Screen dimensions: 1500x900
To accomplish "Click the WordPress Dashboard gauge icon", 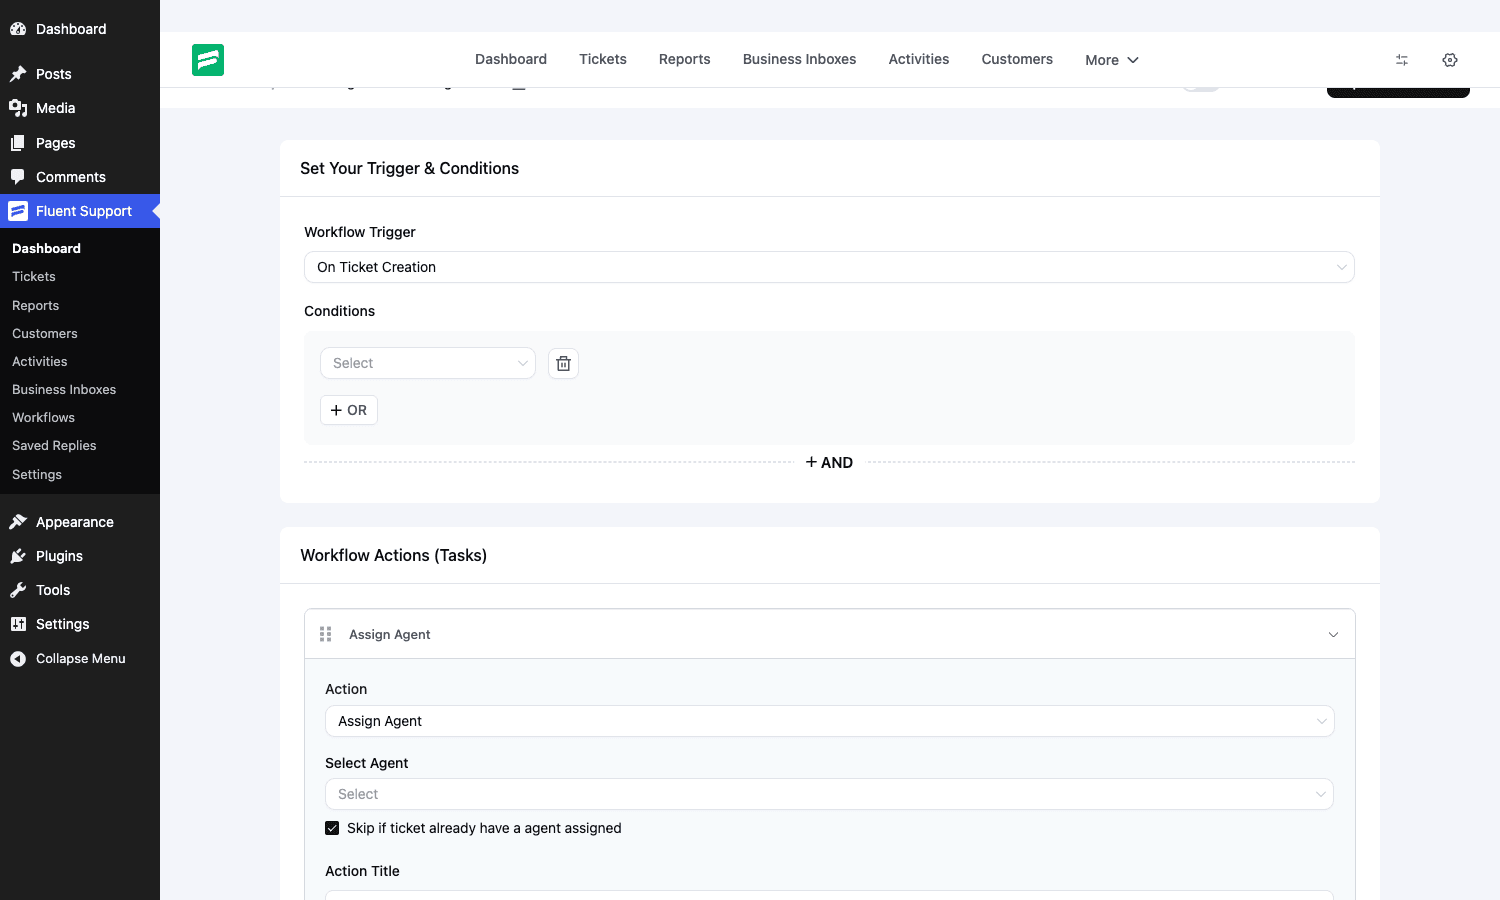I will pos(18,29).
